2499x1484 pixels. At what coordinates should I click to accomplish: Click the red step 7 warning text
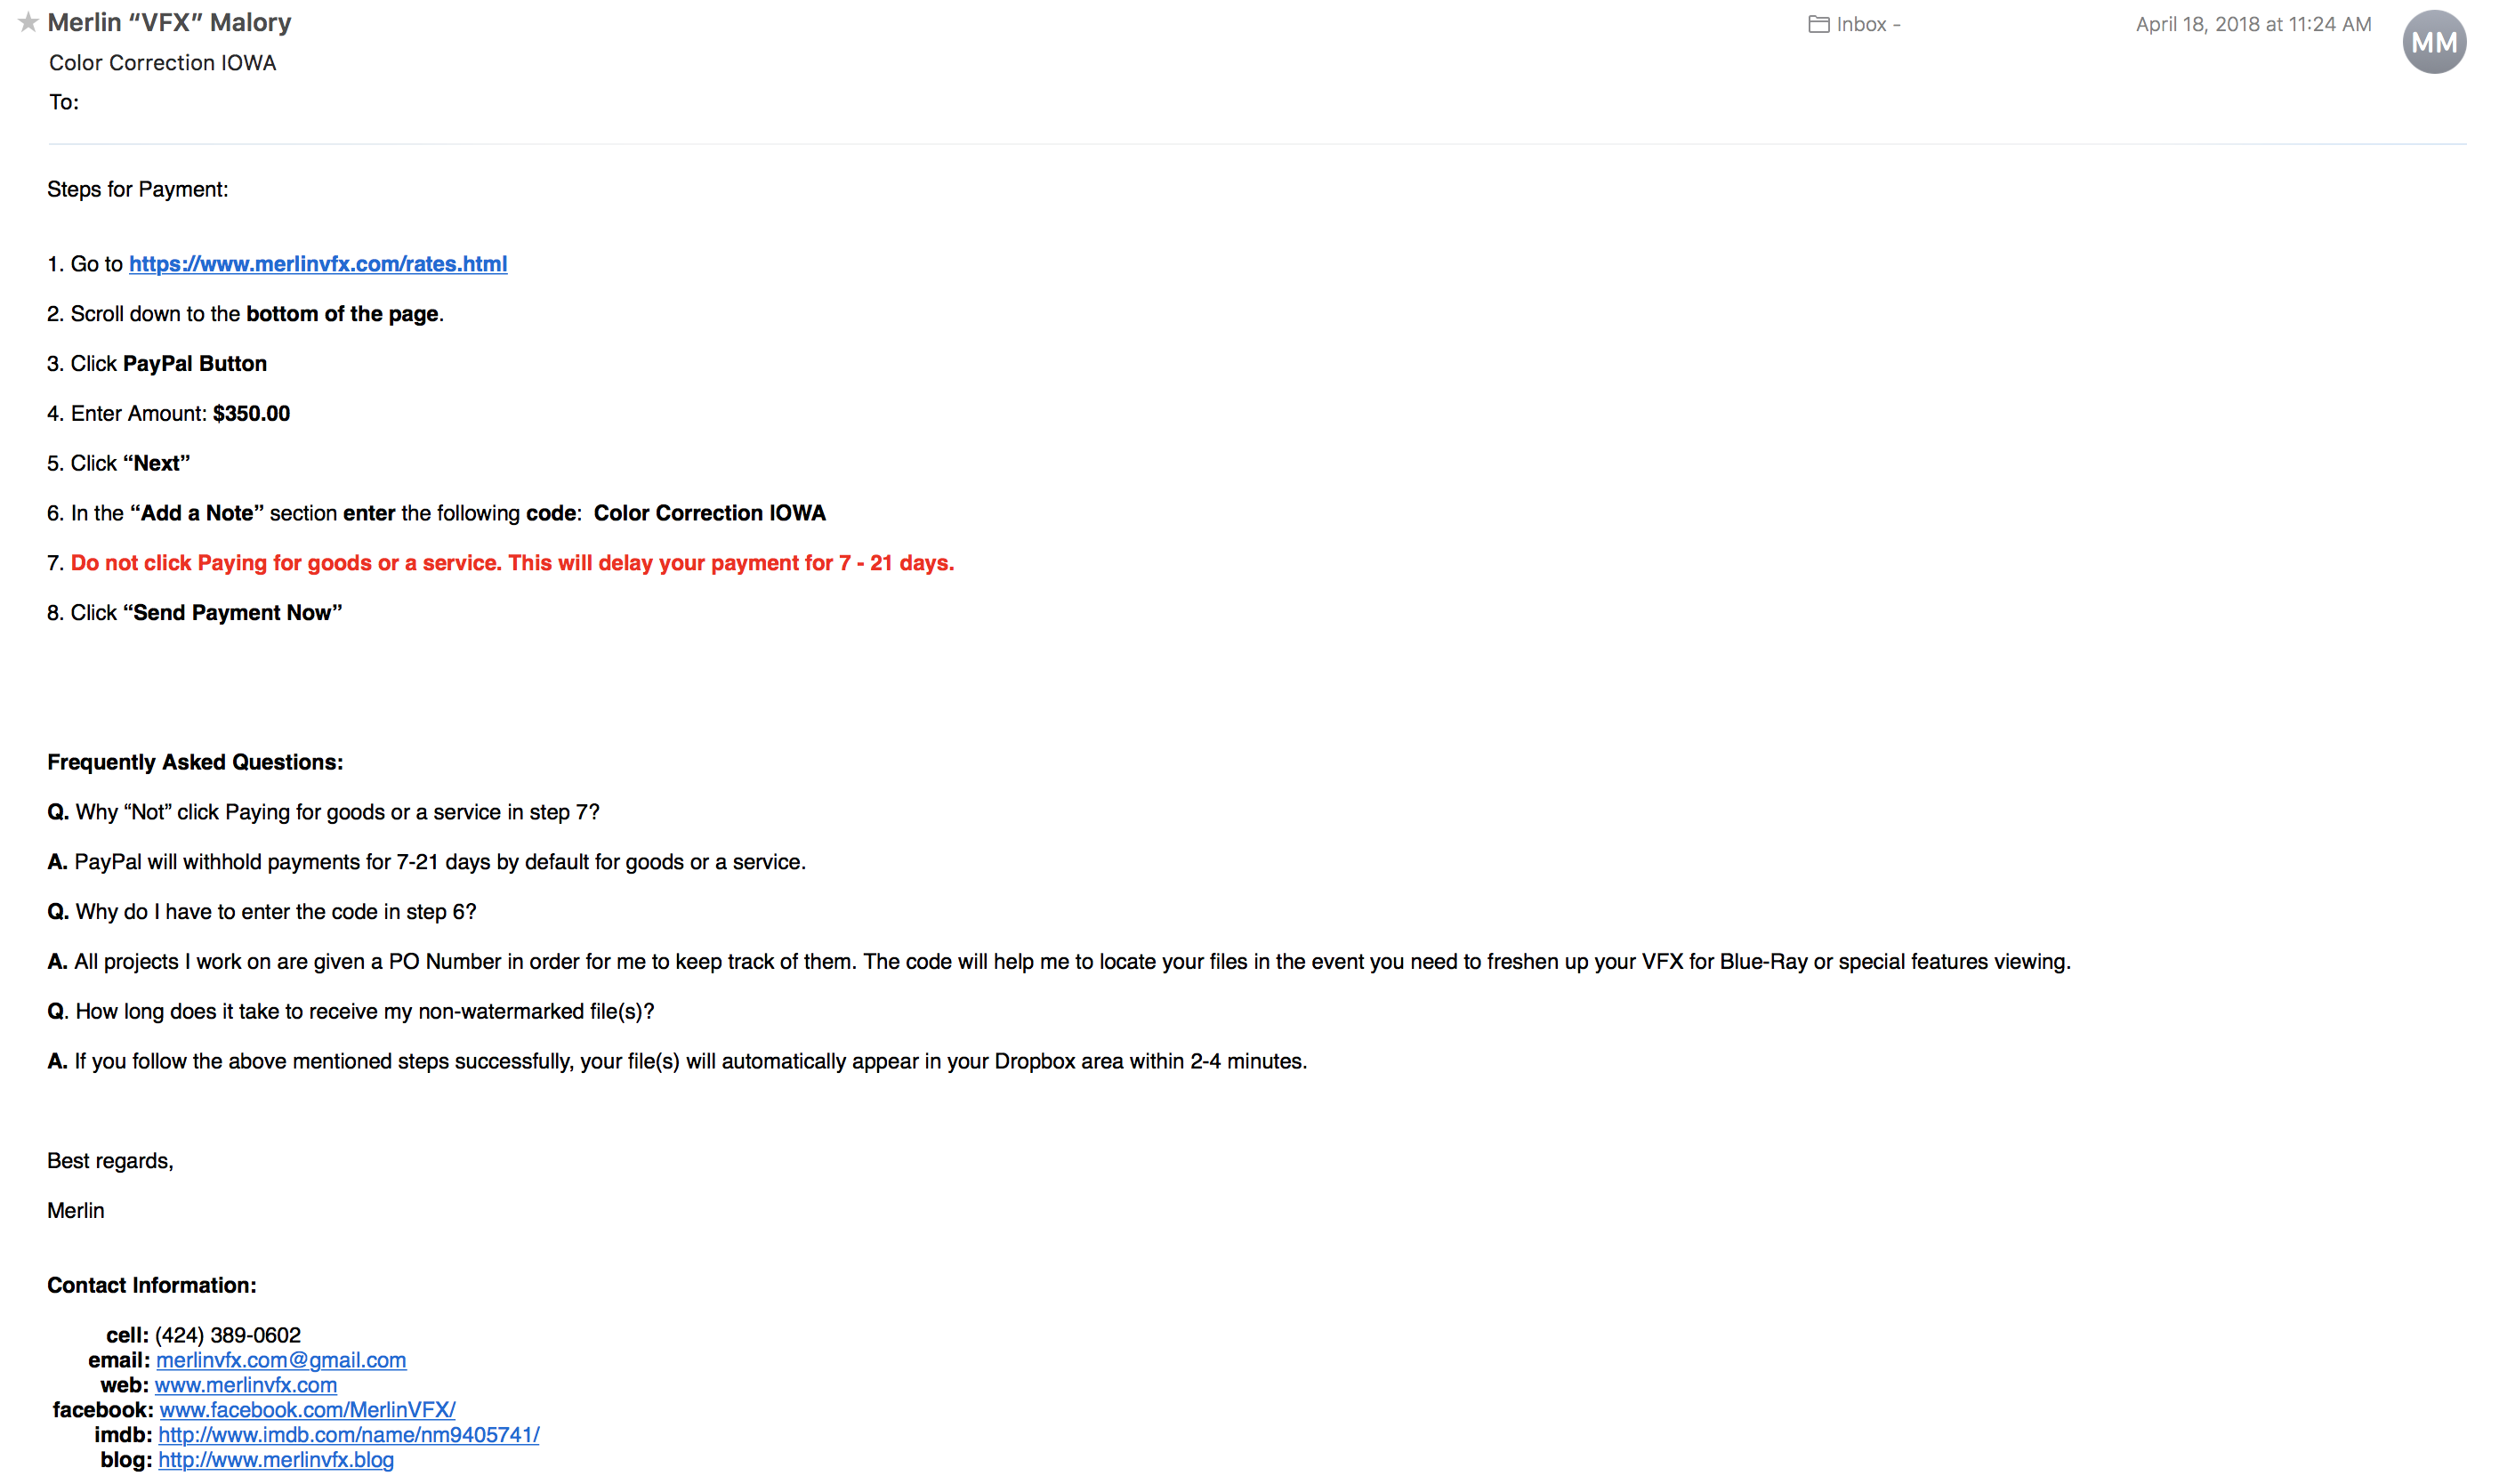coord(512,563)
